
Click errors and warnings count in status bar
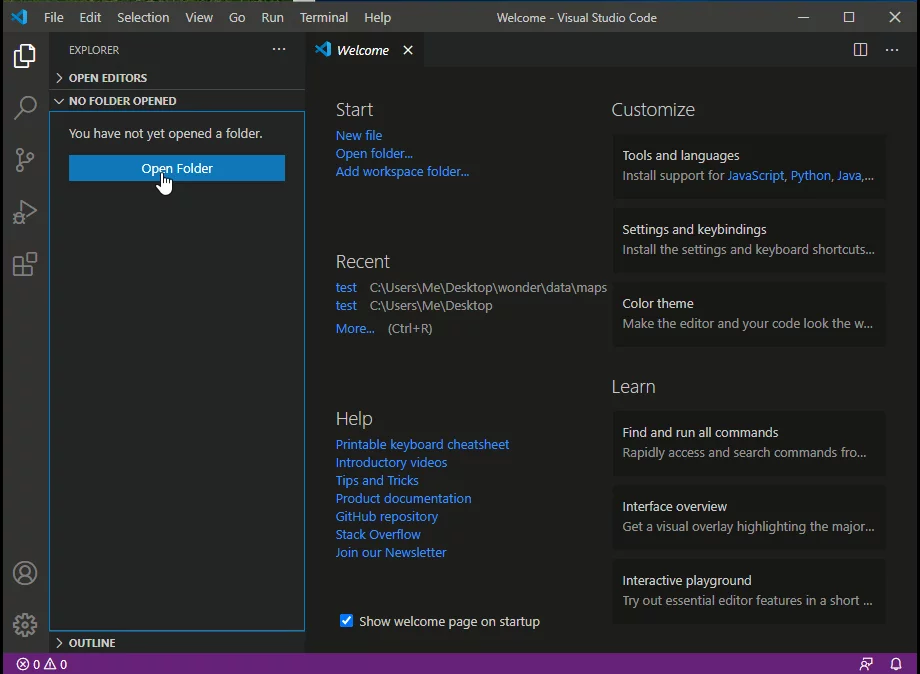(42, 664)
